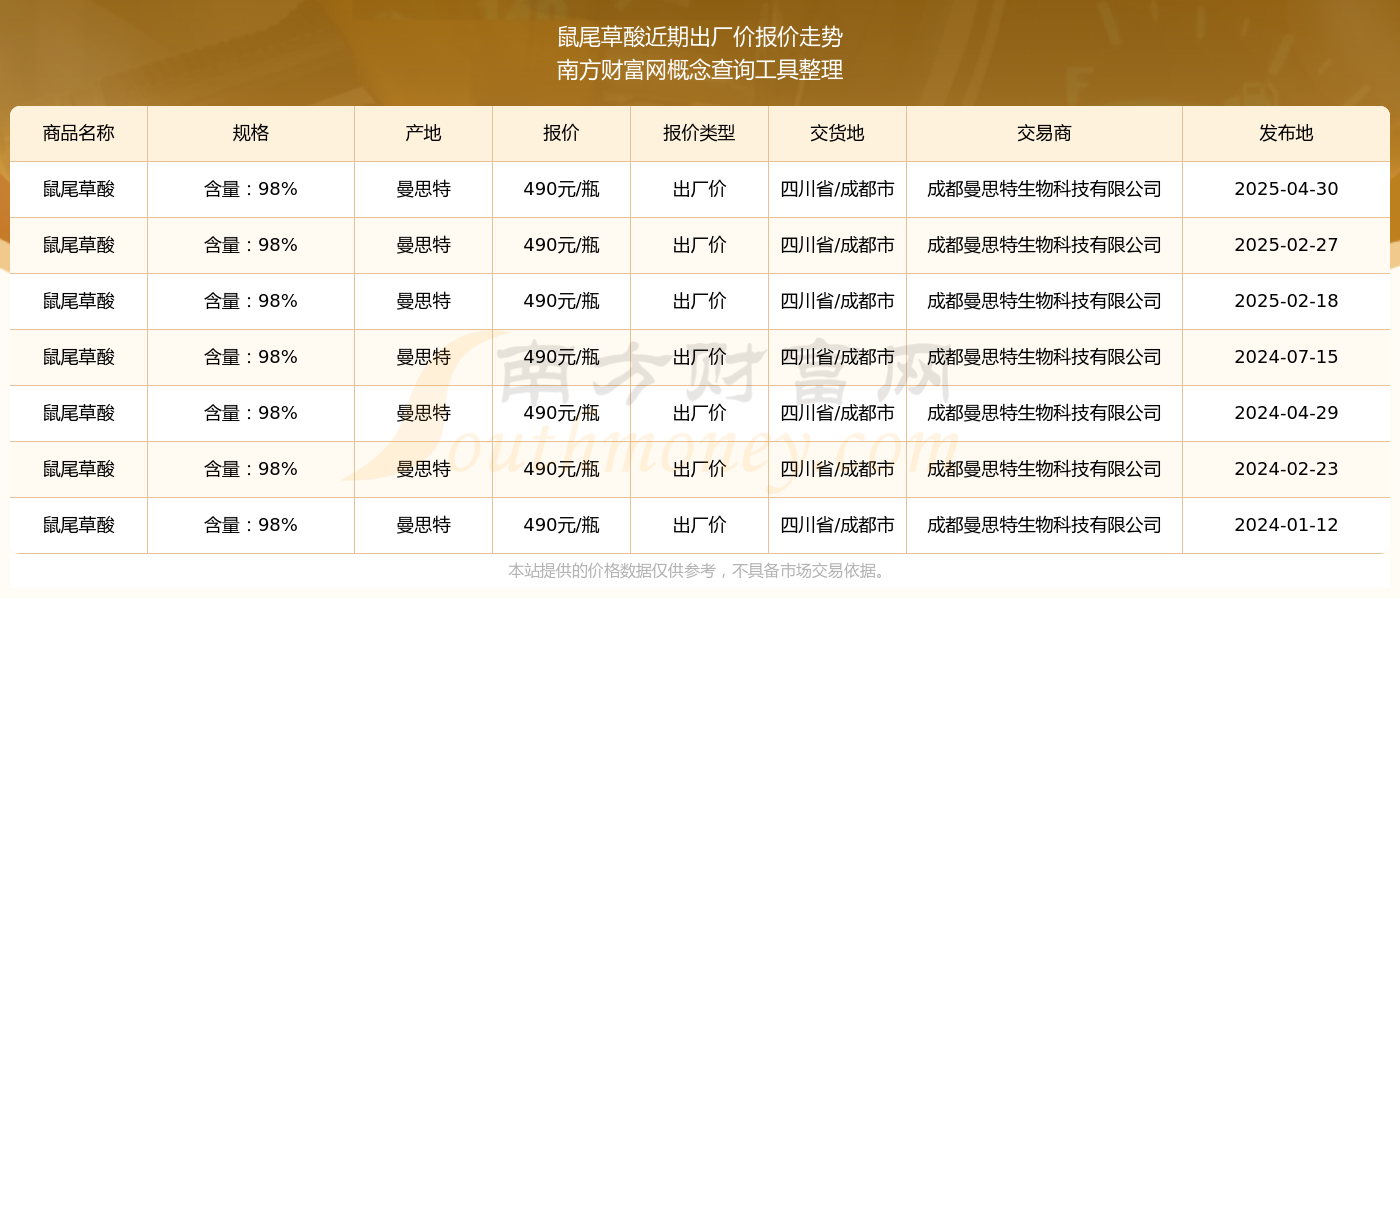This screenshot has width=1400, height=1205.
Task: Click 成都曼思特生物科技有限公司 in the 2025-04-30 row
Action: tap(1044, 189)
